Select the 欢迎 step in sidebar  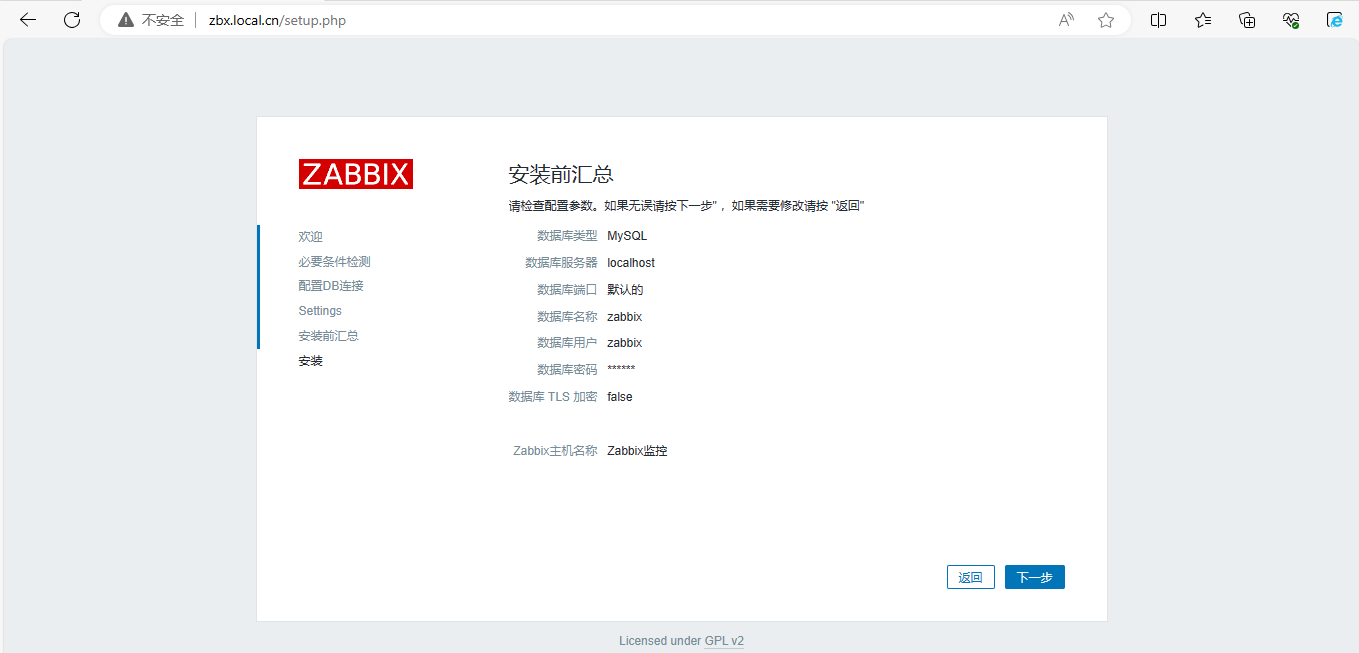[x=310, y=237]
